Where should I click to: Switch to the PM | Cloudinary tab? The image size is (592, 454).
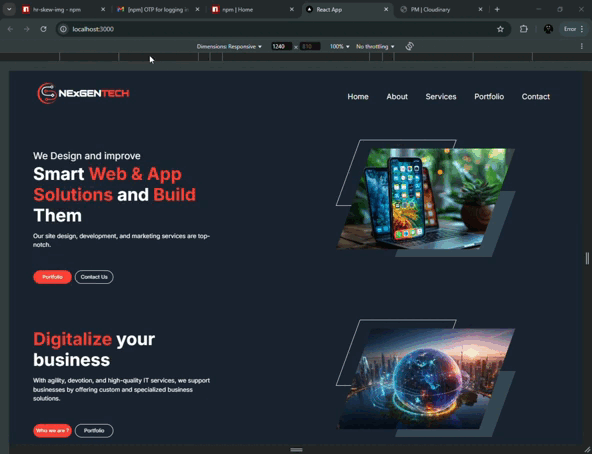click(441, 9)
